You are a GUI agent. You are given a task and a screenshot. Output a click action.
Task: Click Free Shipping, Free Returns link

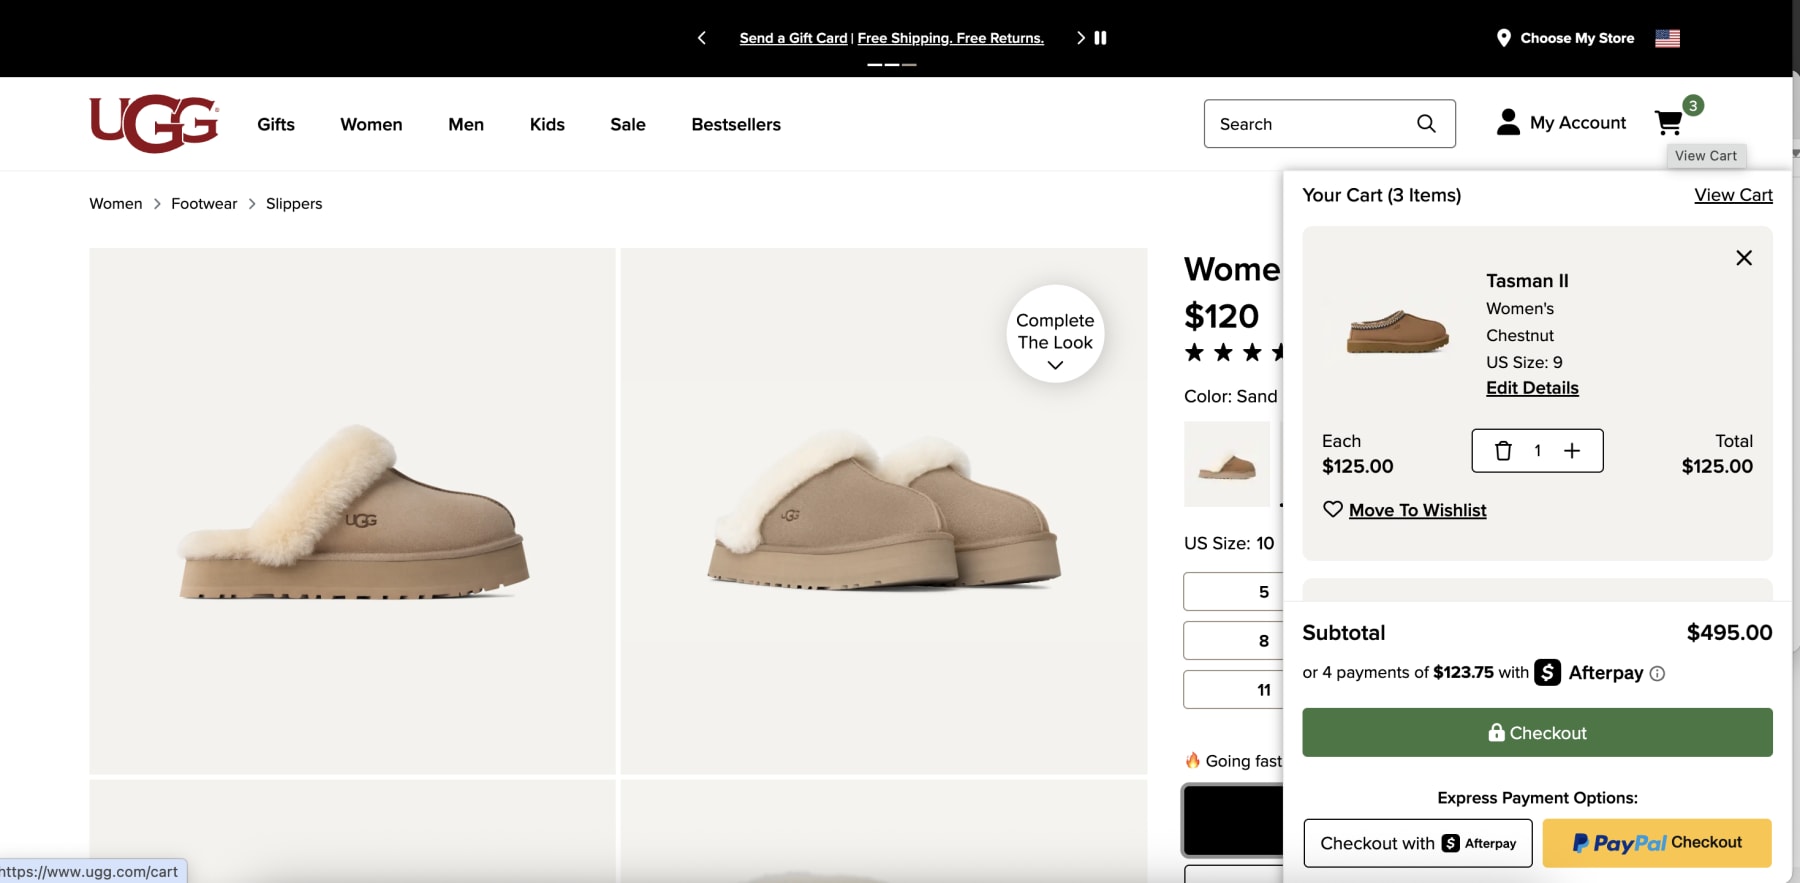(950, 38)
